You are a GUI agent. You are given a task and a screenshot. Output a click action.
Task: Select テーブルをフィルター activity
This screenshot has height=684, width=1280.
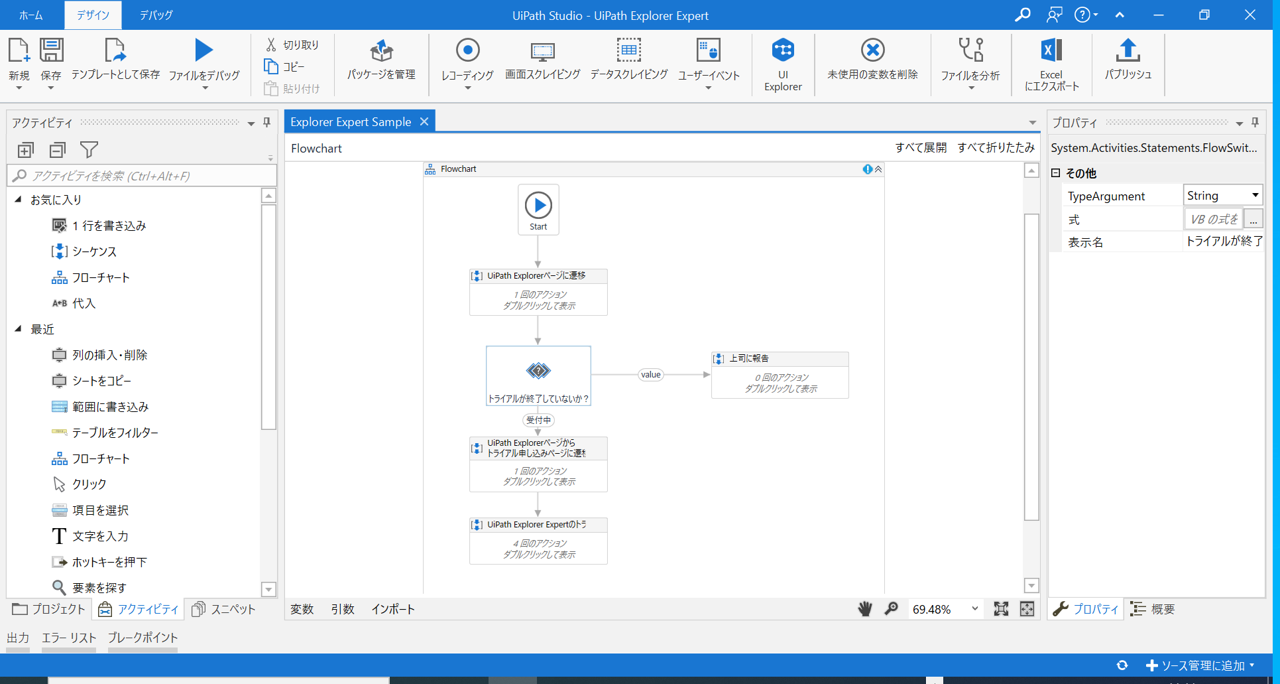(104, 433)
